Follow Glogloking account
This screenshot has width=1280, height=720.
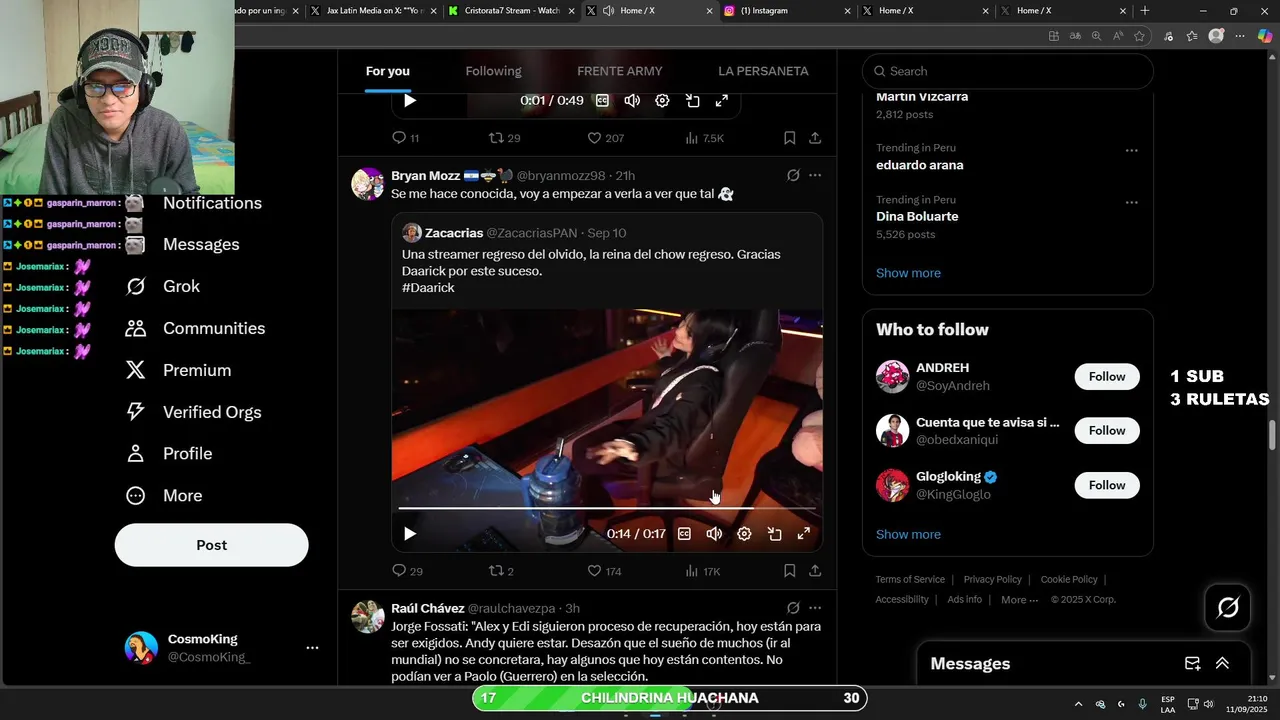(1107, 485)
